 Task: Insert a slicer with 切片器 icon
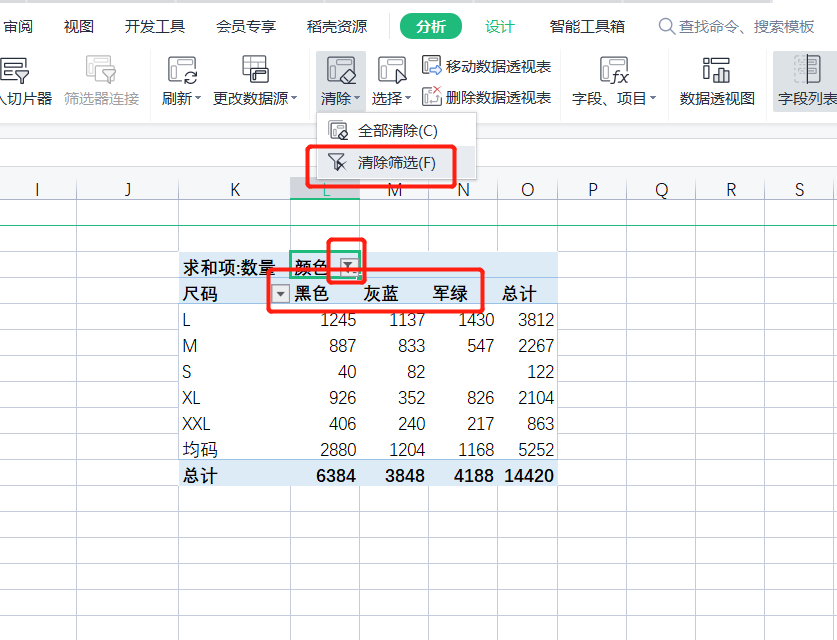(x=14, y=69)
